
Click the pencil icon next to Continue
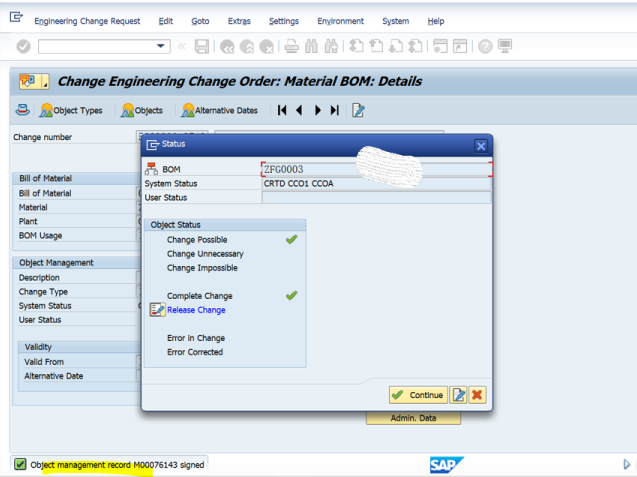459,395
